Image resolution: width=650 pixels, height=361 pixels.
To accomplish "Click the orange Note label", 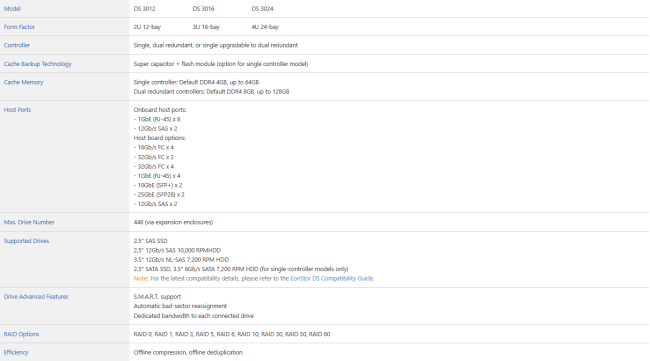I will point(141,279).
